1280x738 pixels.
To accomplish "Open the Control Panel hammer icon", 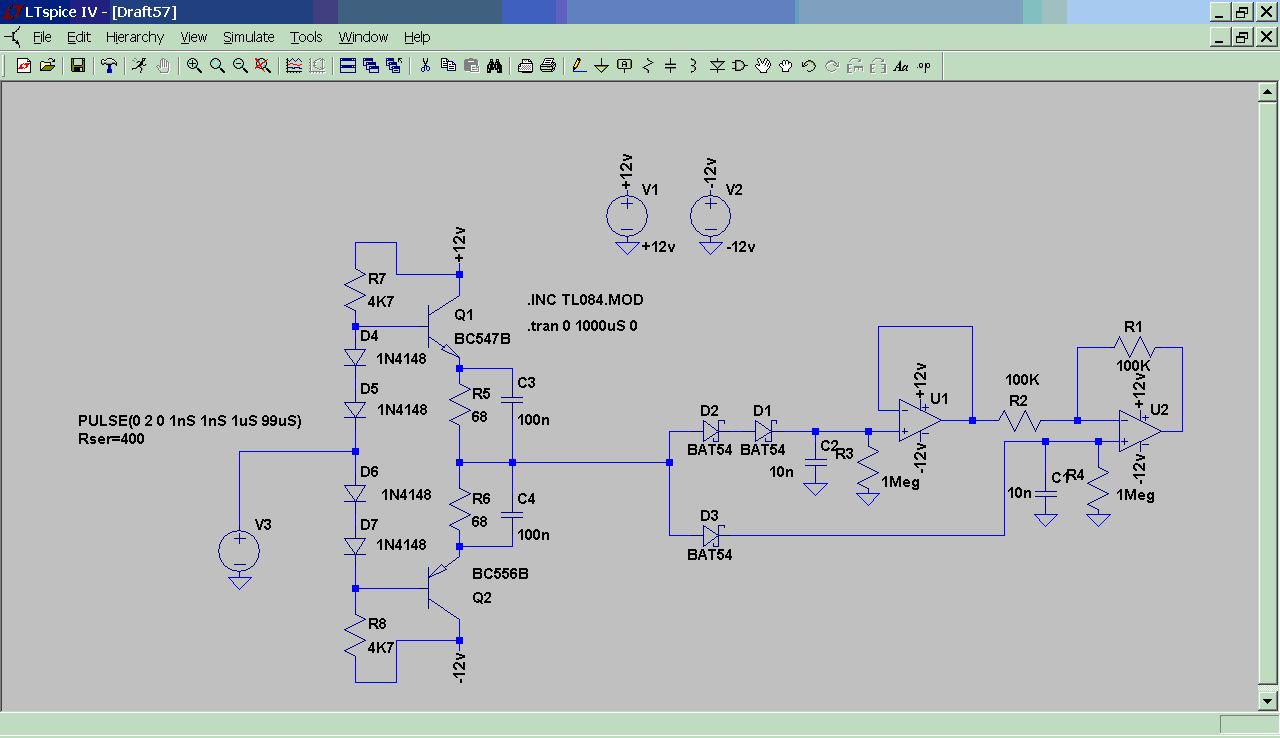I will click(x=109, y=66).
